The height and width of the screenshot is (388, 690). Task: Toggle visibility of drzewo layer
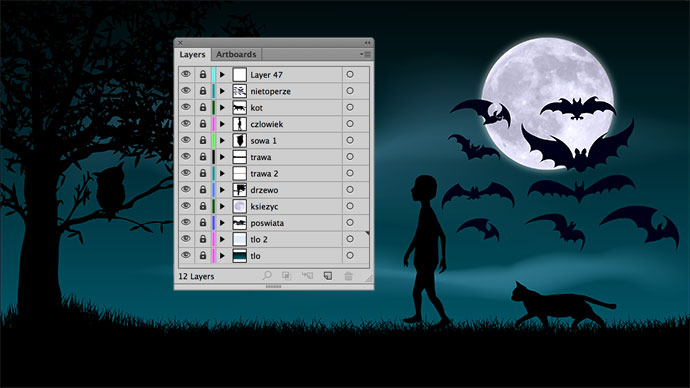[186, 190]
